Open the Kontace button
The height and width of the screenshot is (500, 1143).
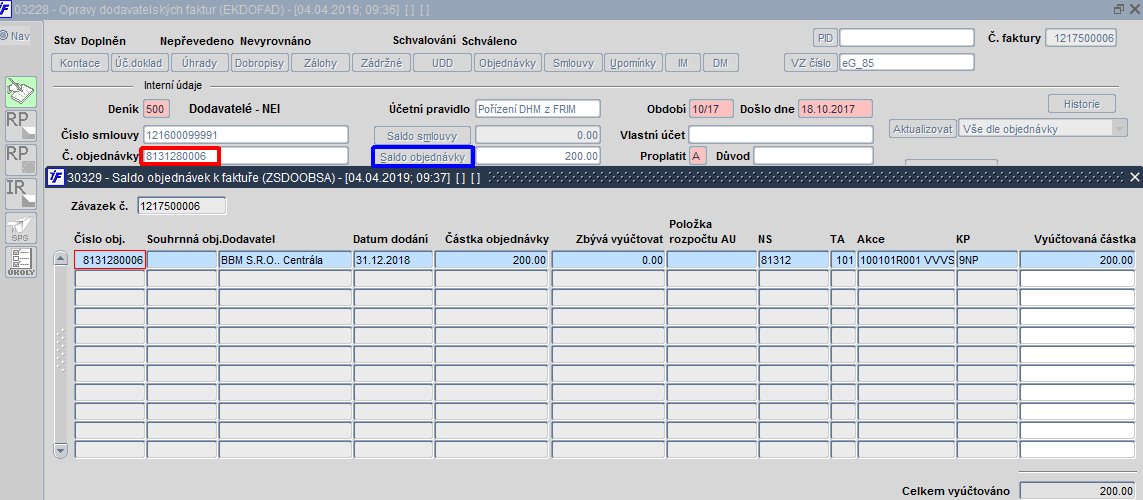(80, 63)
